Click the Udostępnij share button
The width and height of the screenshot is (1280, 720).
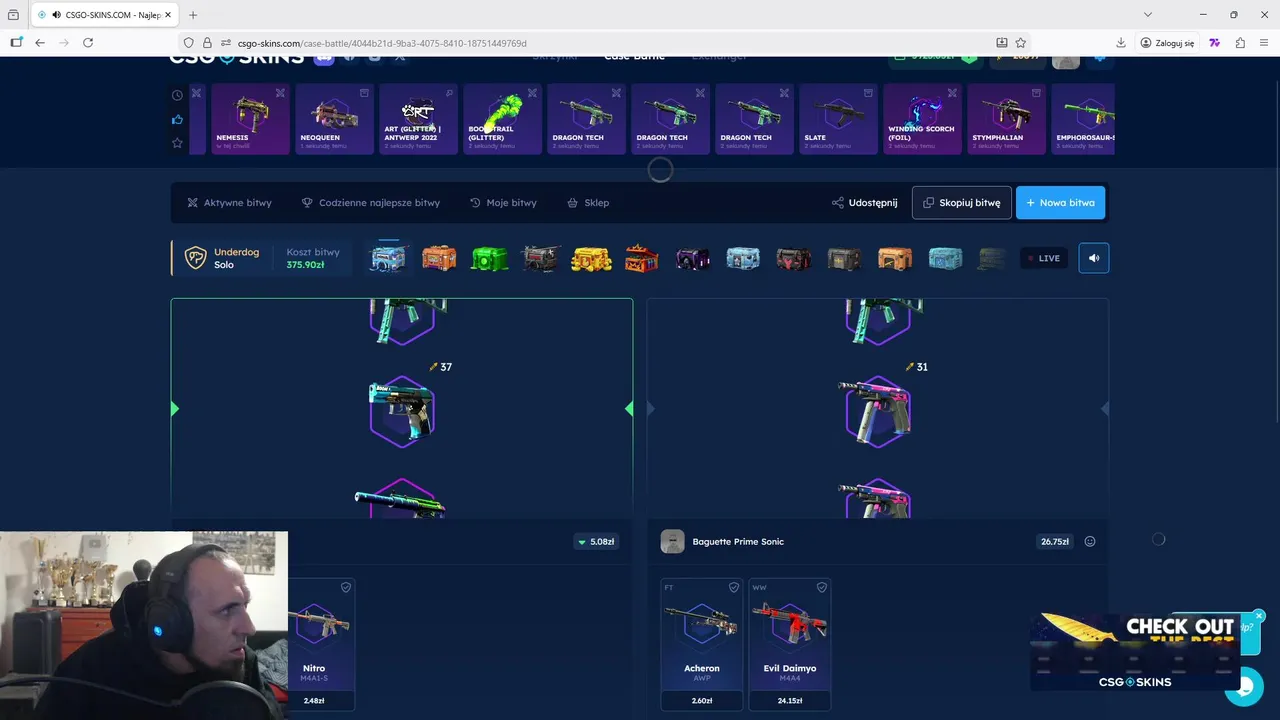(864, 202)
